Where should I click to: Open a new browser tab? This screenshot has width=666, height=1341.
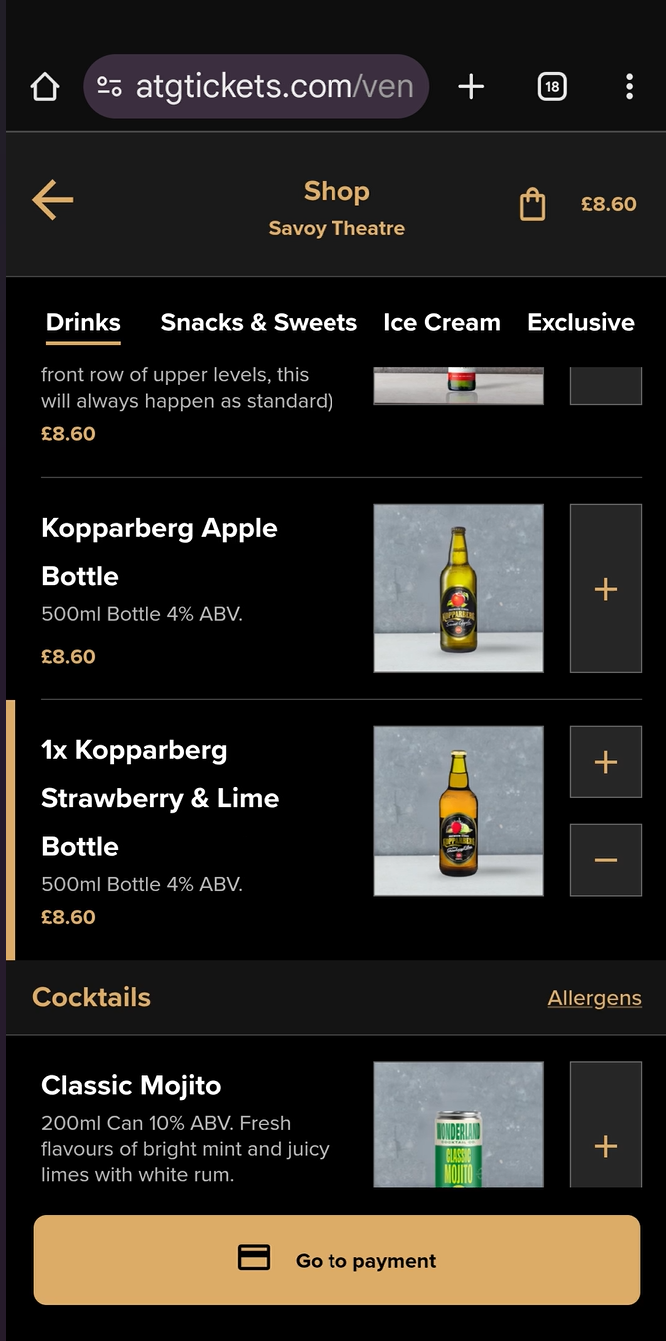(x=471, y=87)
